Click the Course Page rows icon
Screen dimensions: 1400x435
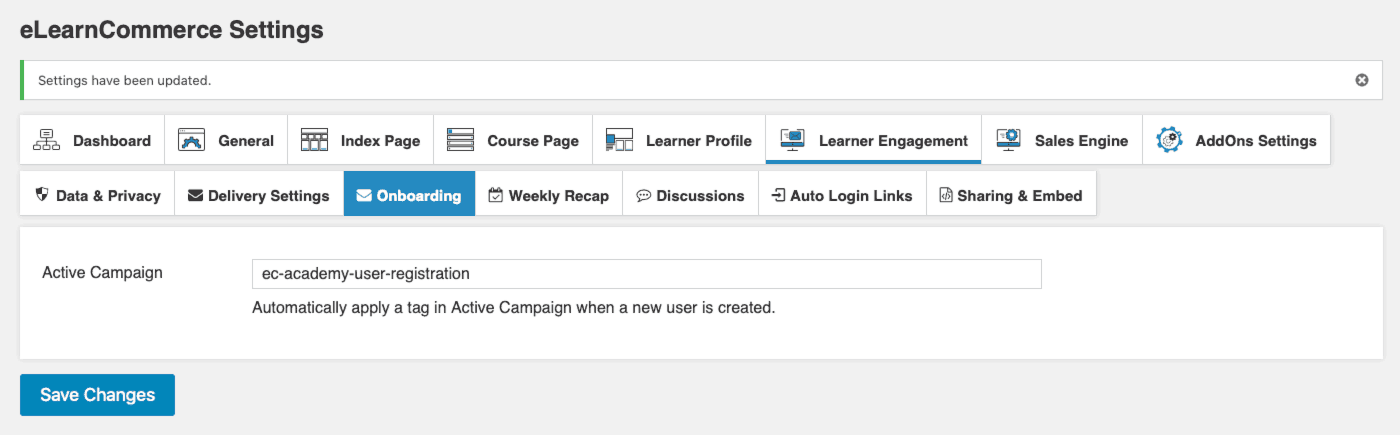tap(460, 140)
